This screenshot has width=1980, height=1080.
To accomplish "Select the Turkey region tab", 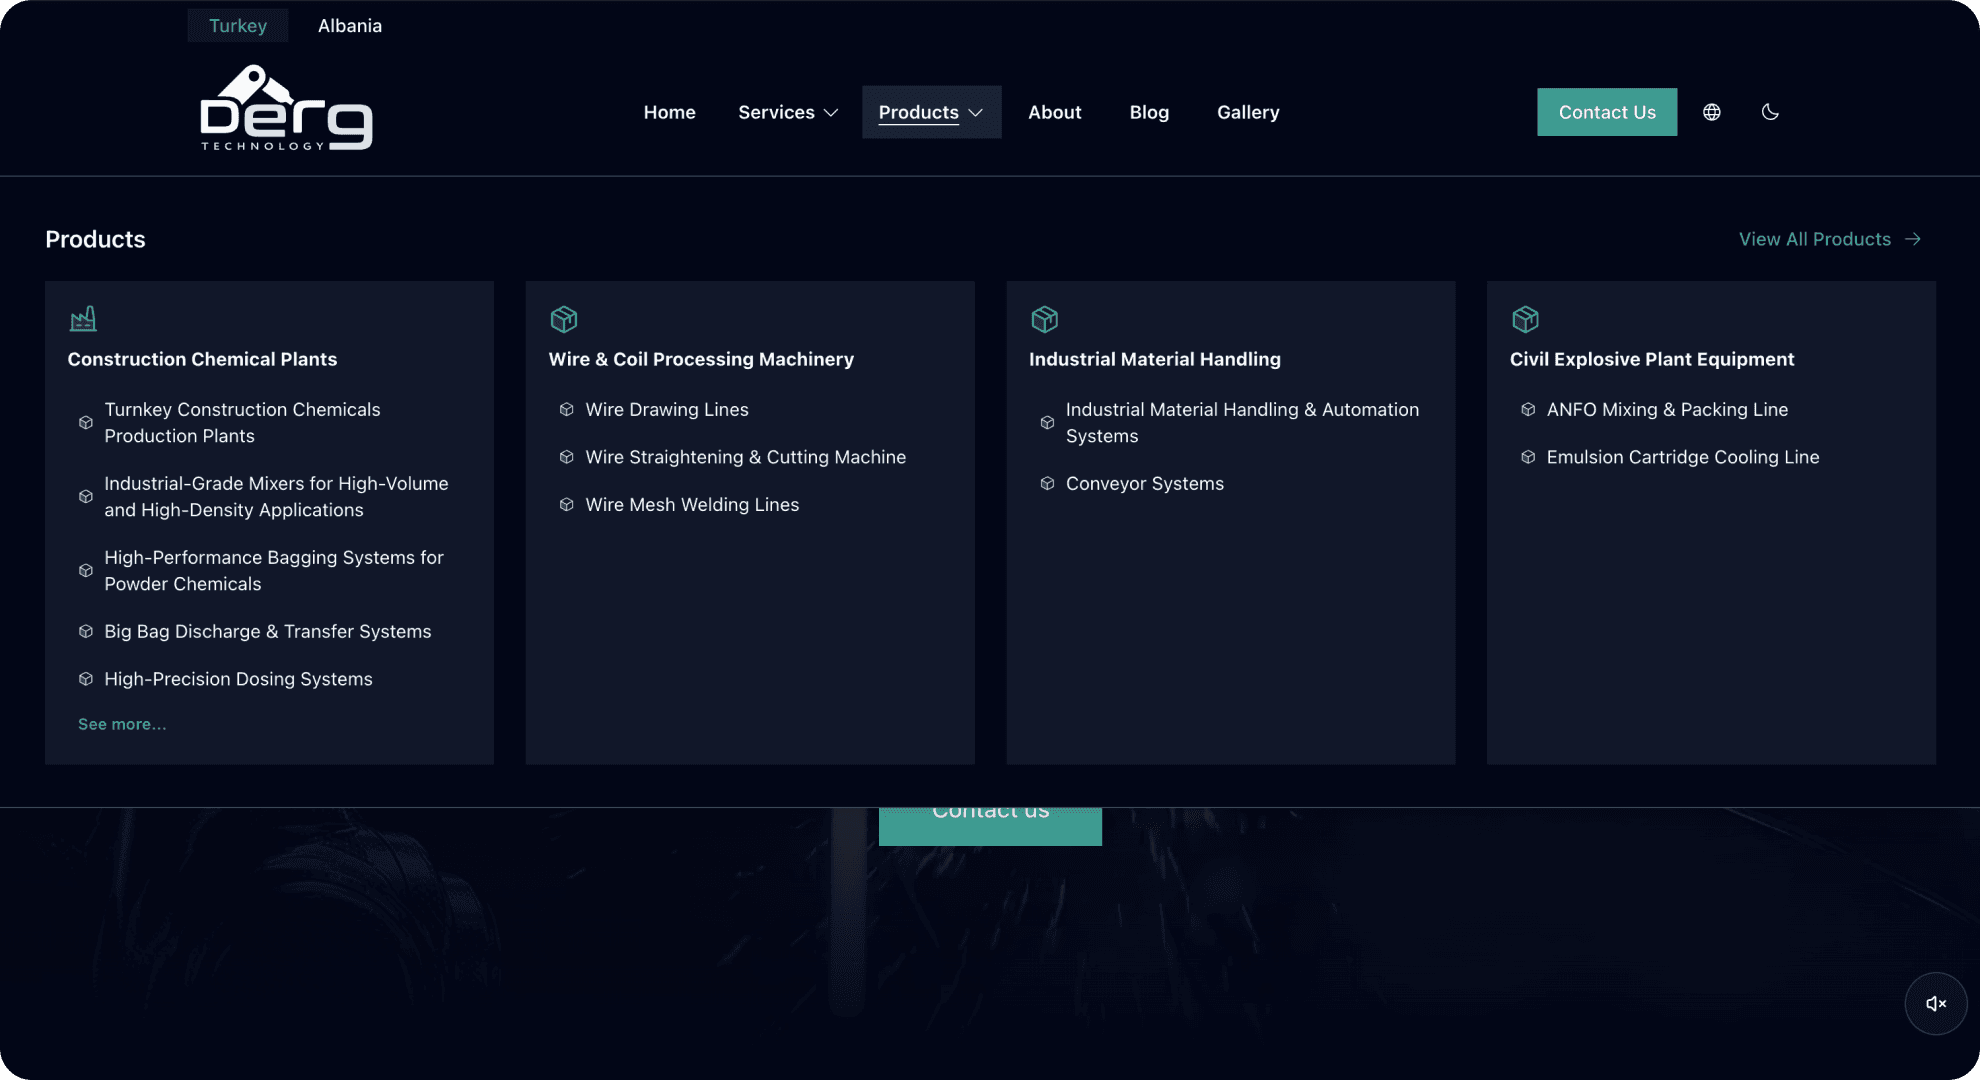I will tap(237, 25).
